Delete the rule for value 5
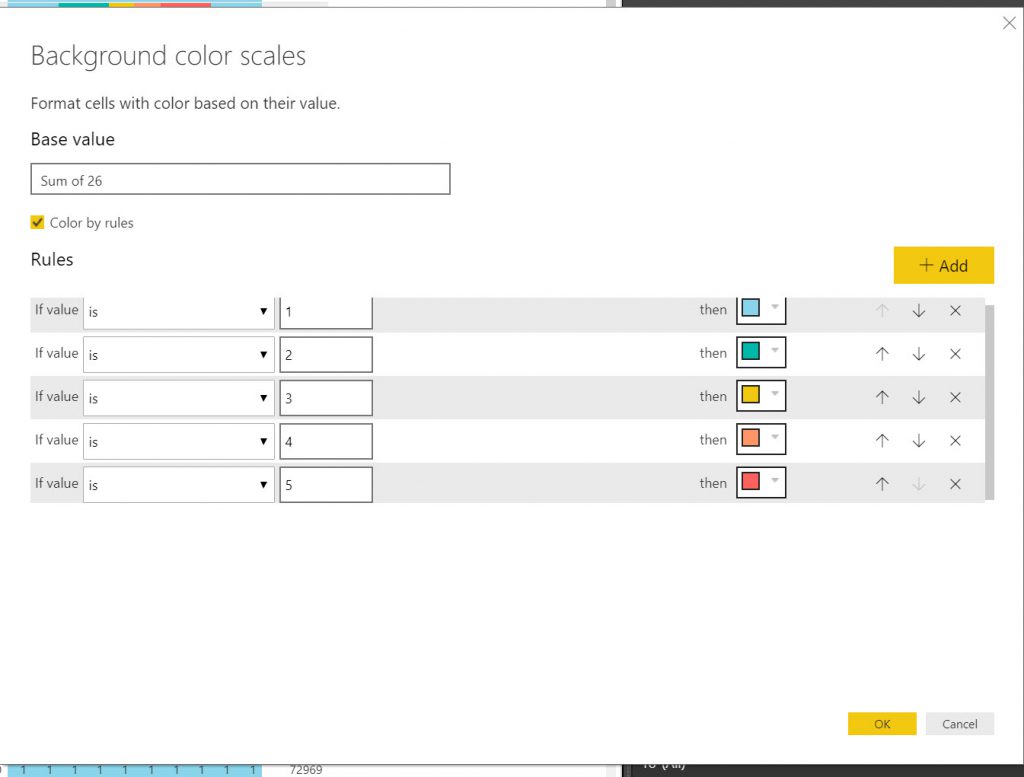 click(955, 484)
